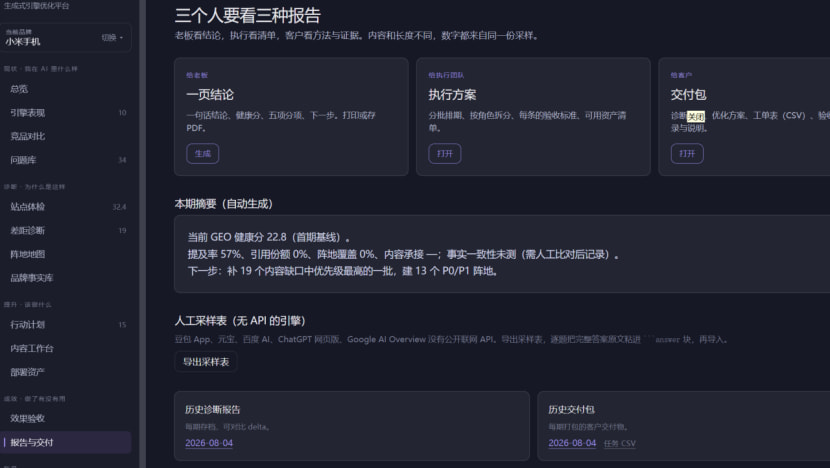Open the 切换 brand switcher dropdown
The image size is (830, 468).
click(112, 38)
